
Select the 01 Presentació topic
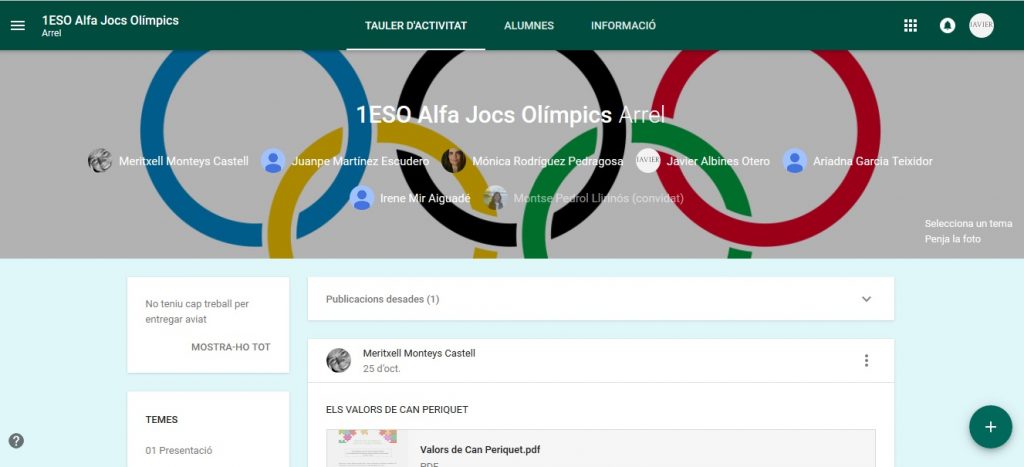(179, 451)
